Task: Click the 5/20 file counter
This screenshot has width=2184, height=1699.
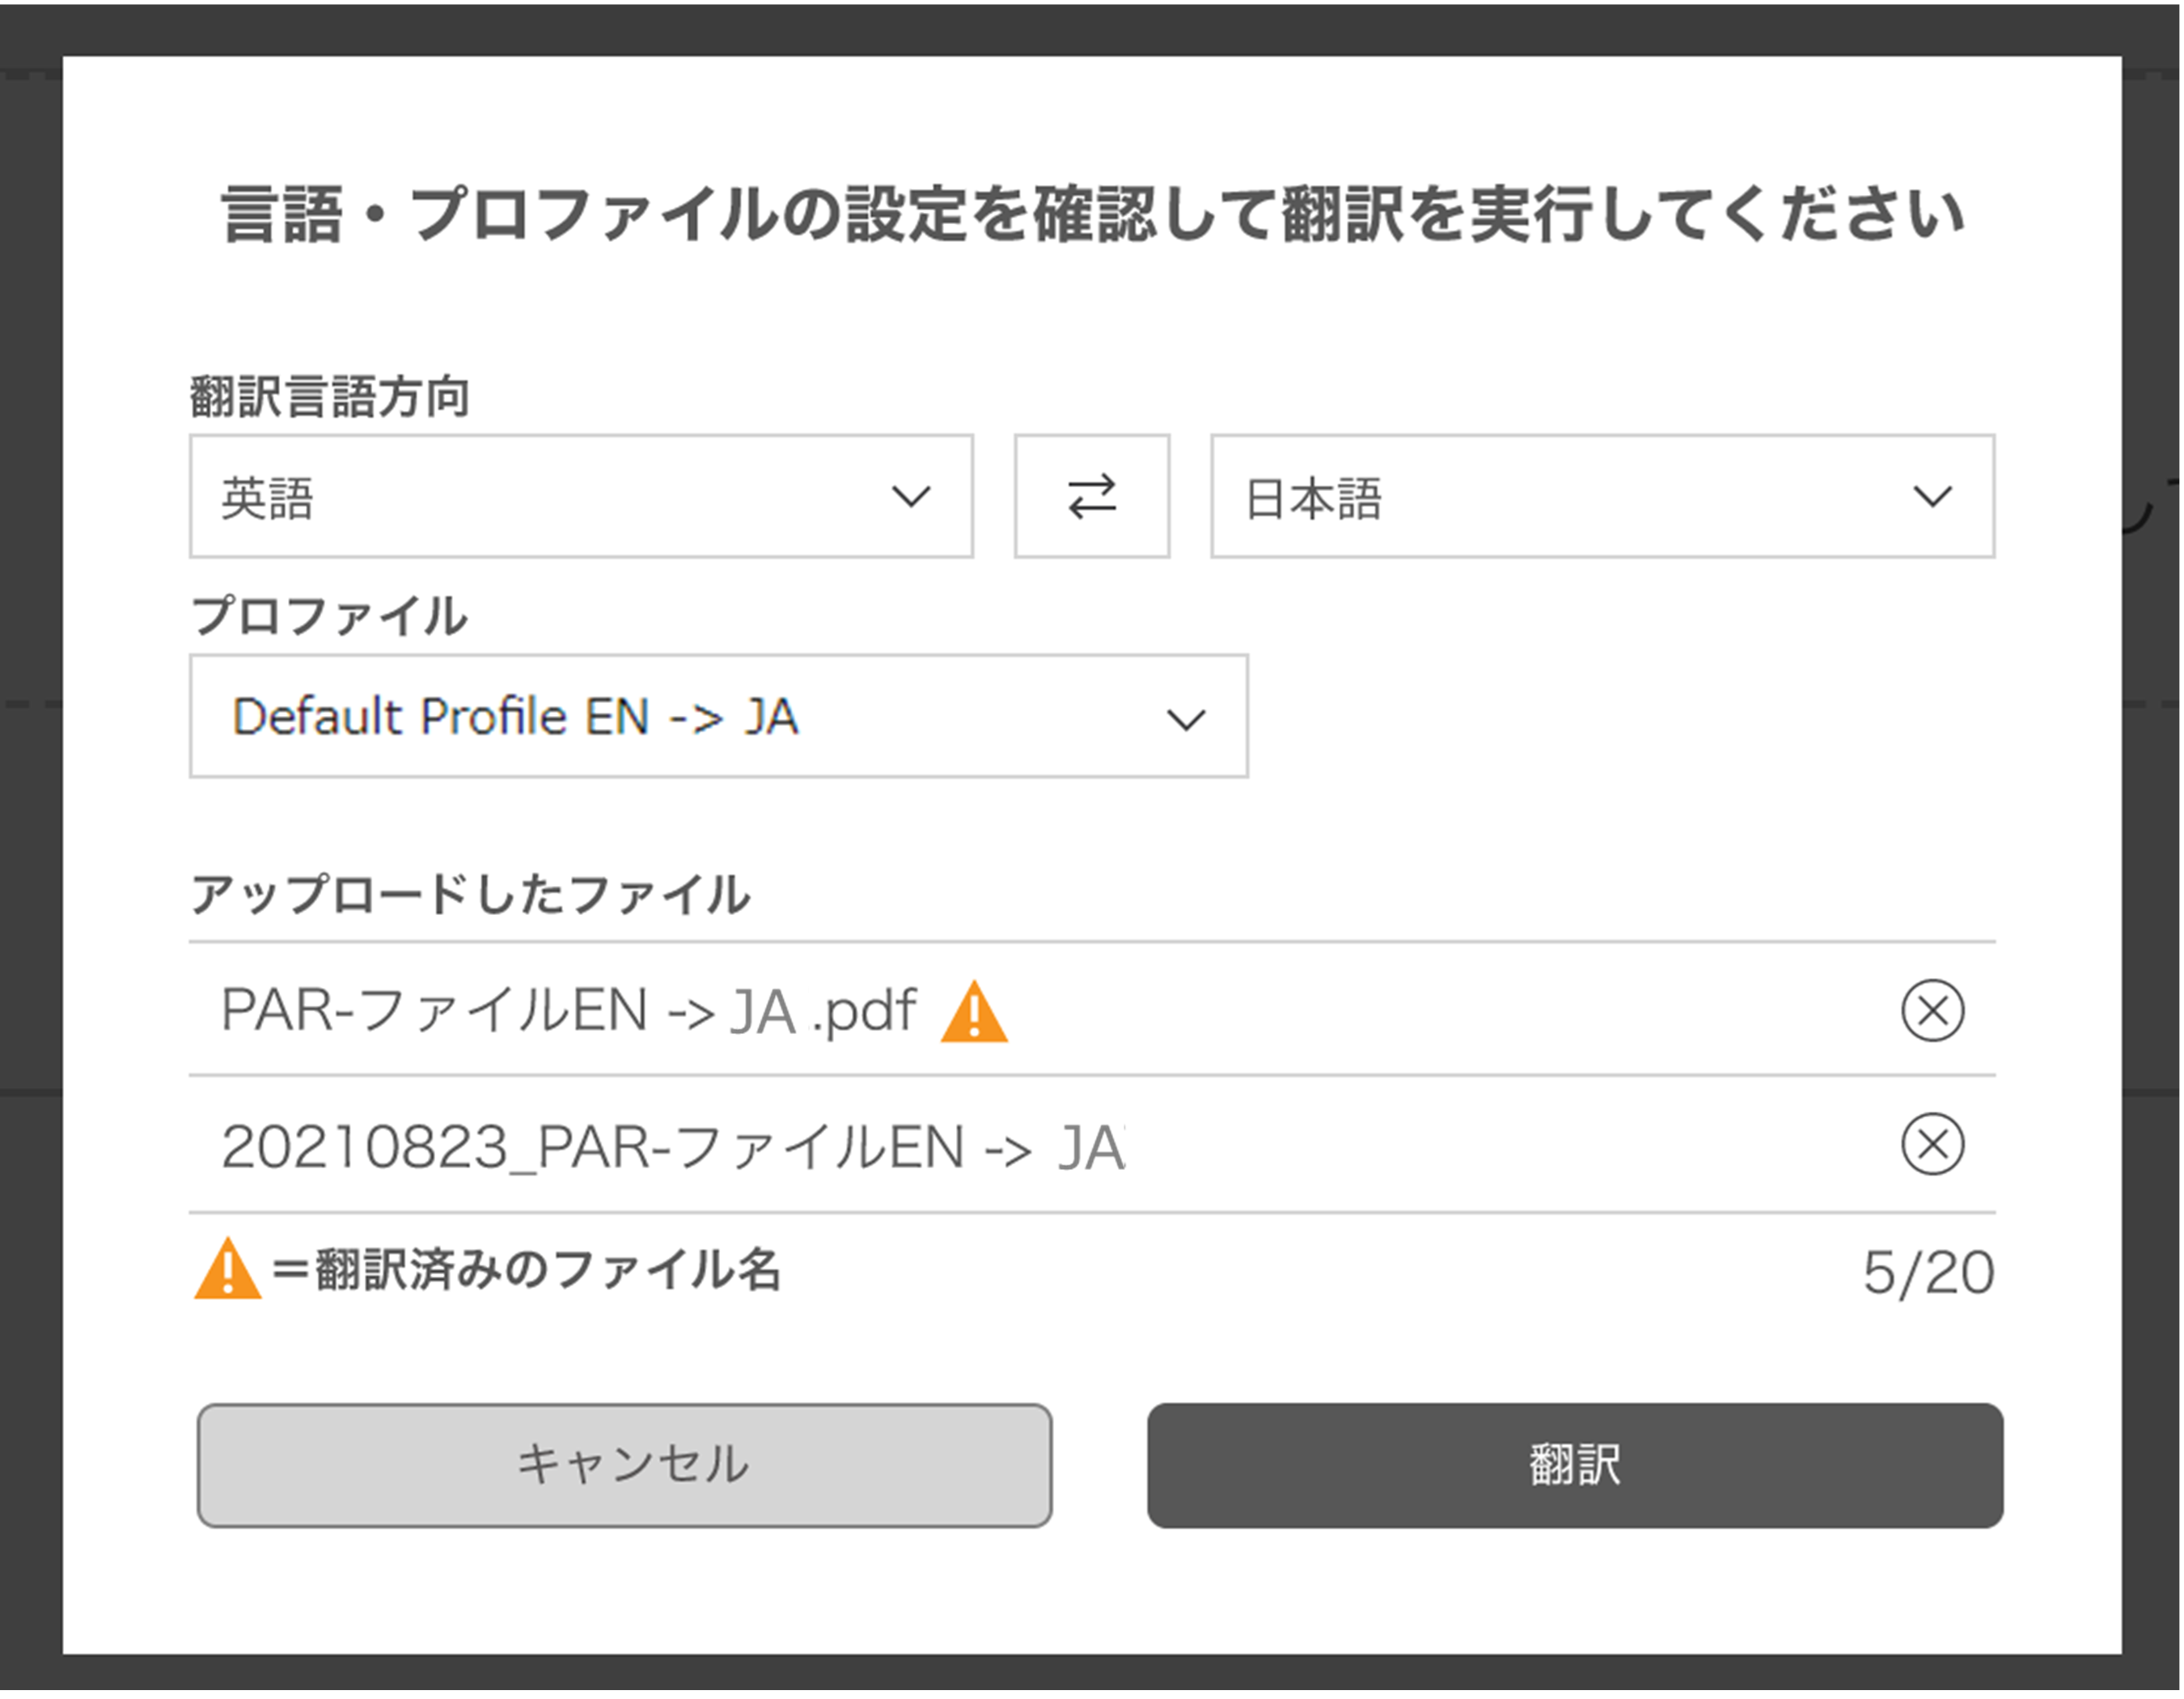Action: point(1928,1273)
